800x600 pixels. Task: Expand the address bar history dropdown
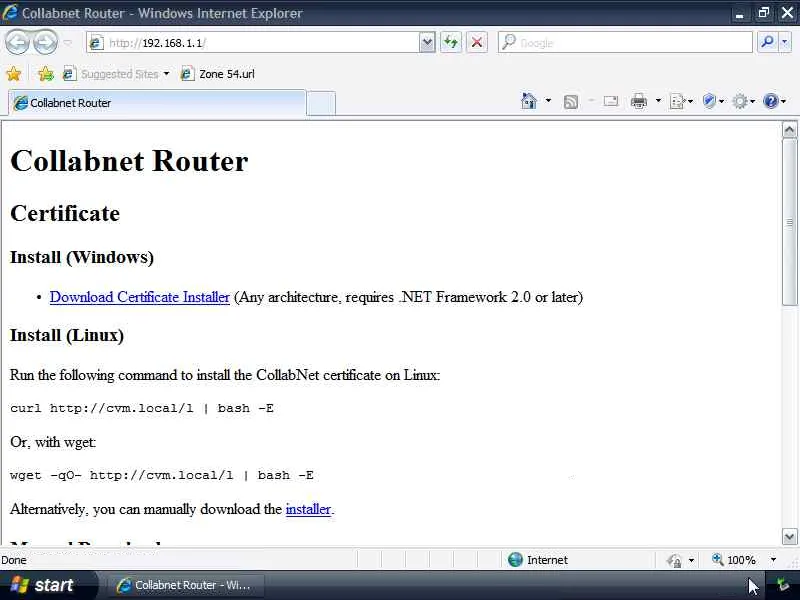(x=427, y=43)
